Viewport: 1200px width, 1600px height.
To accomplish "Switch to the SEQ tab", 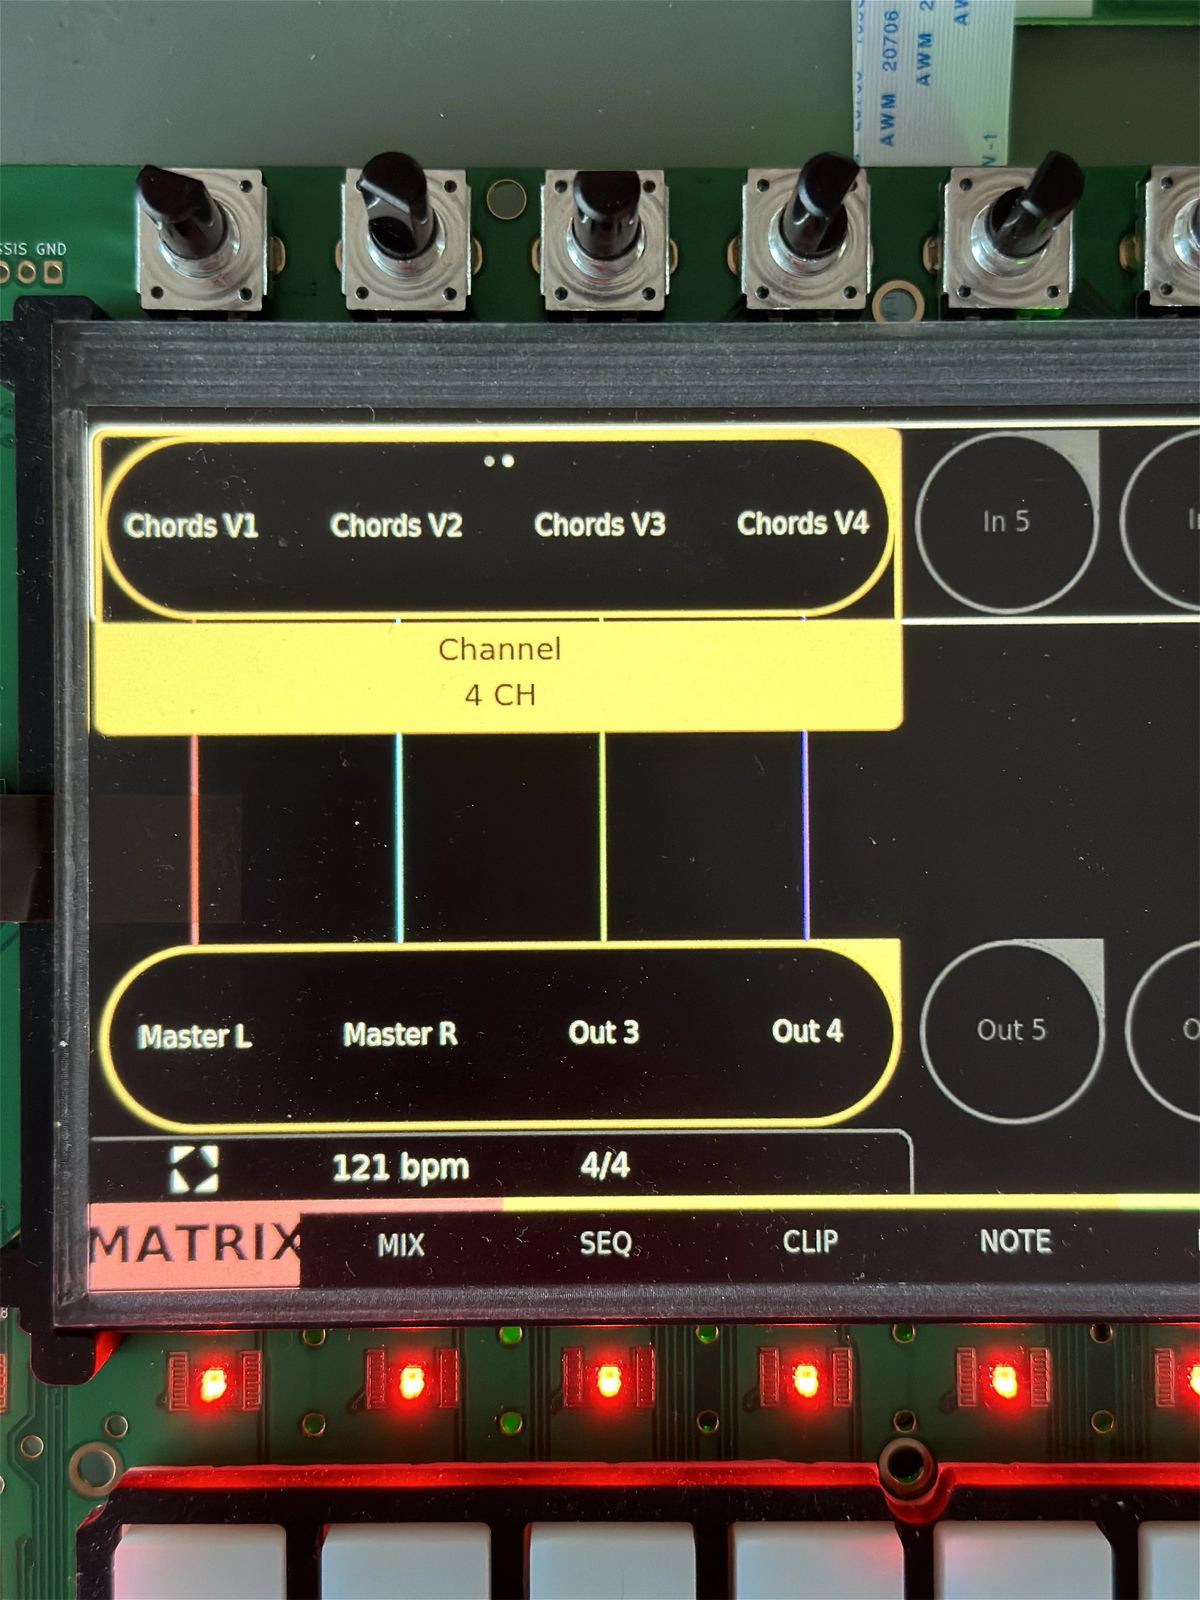I will pos(606,1243).
